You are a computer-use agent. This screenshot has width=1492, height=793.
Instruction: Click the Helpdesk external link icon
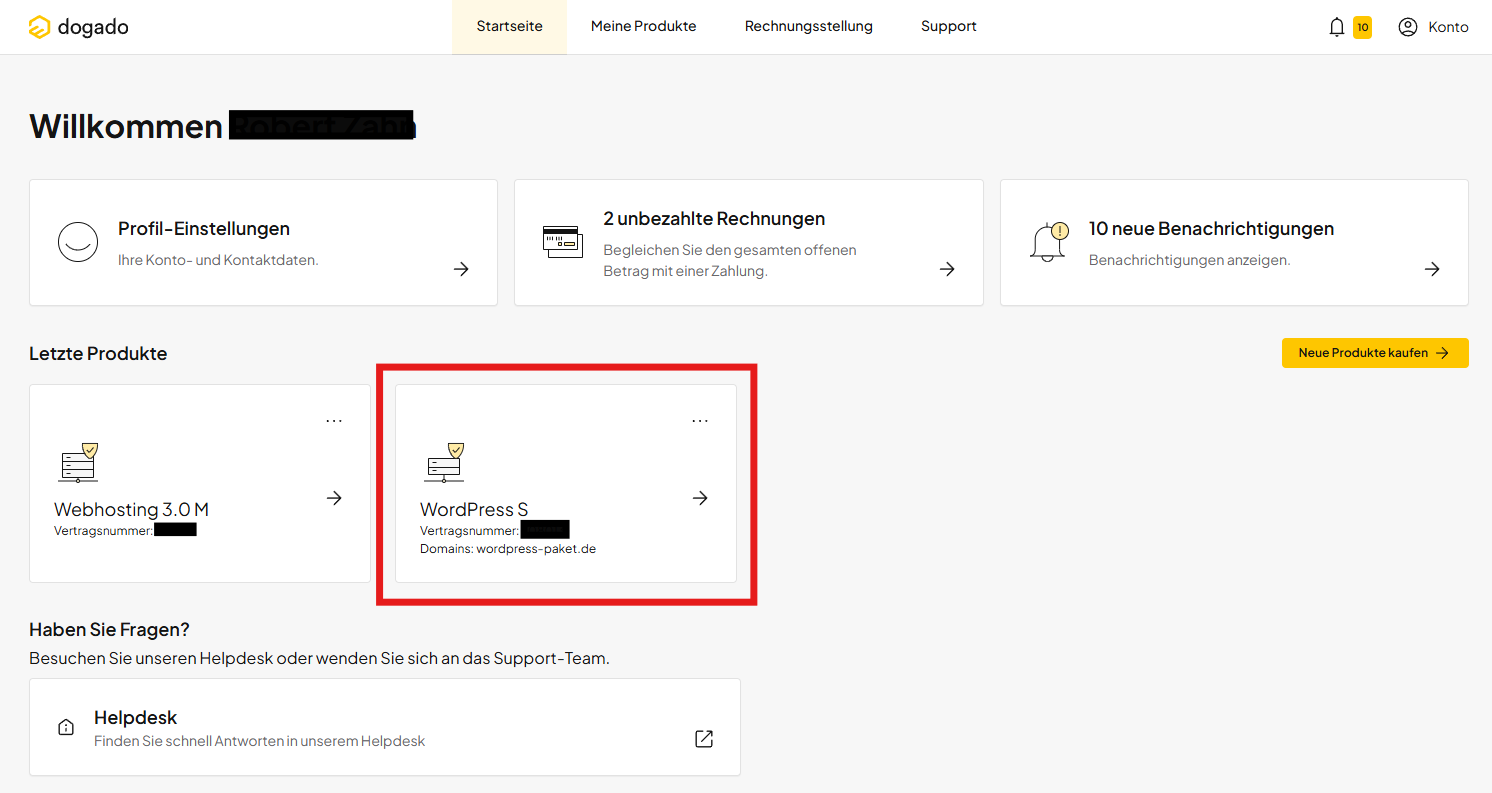(704, 739)
